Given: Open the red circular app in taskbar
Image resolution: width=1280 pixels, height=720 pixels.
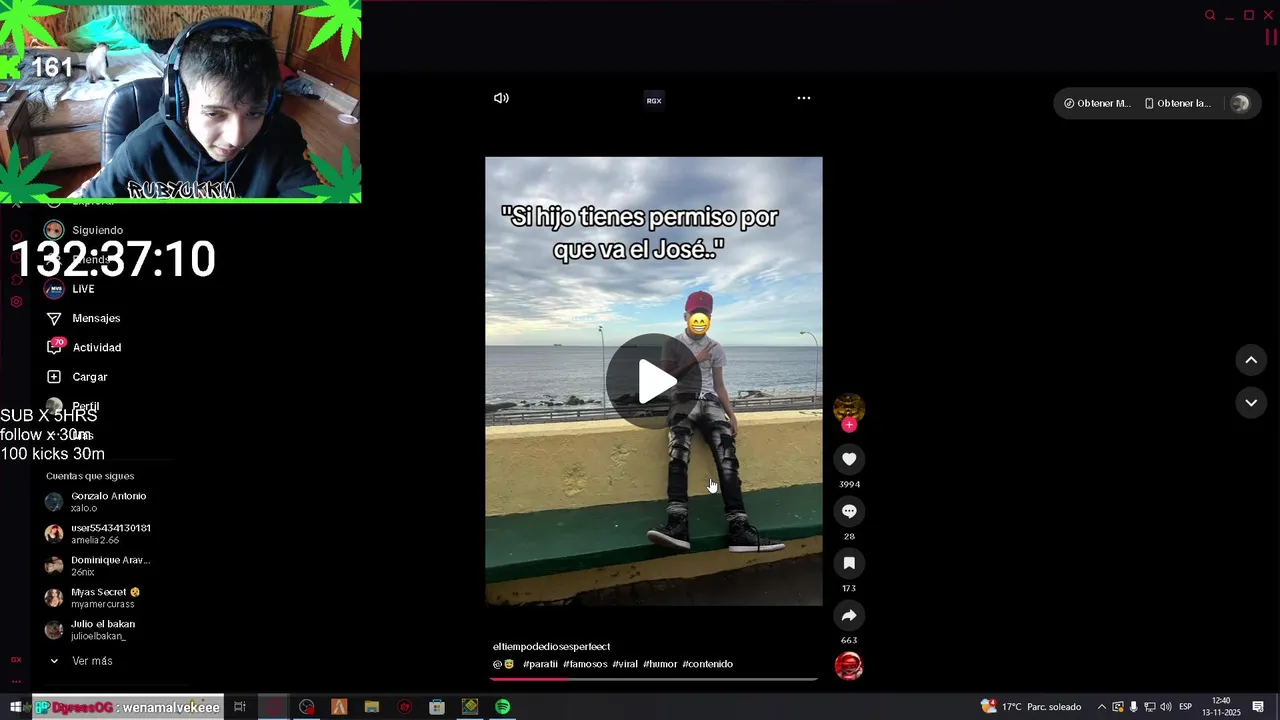Looking at the screenshot, I should pos(404,707).
